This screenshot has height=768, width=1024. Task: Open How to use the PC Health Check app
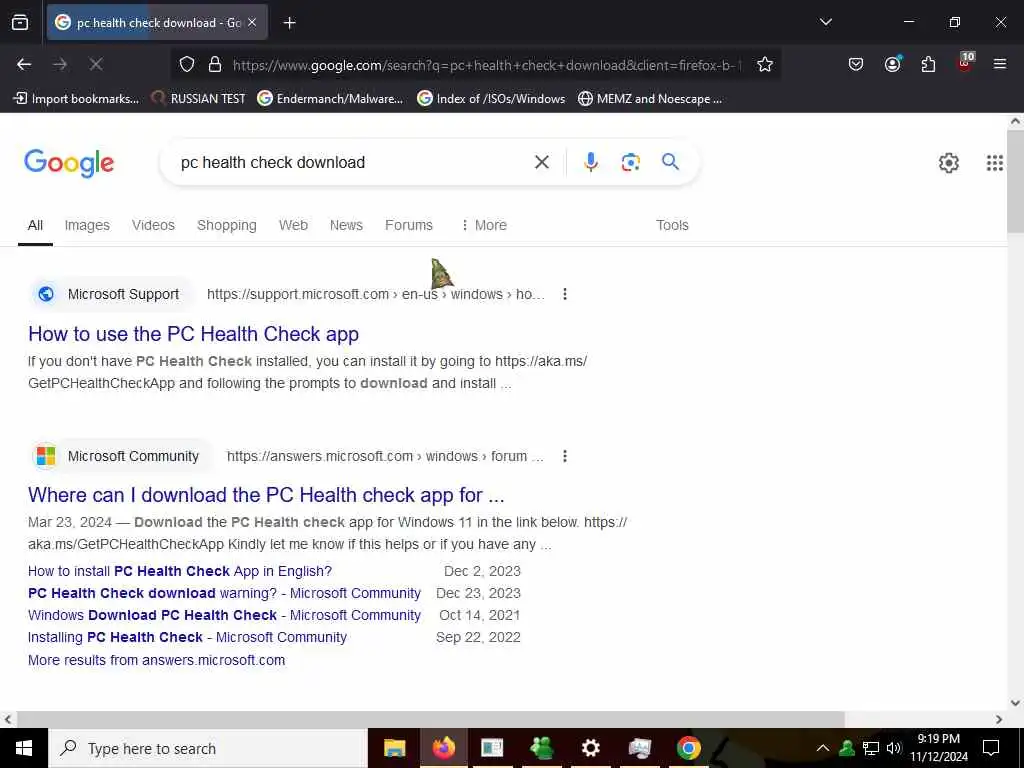(193, 334)
